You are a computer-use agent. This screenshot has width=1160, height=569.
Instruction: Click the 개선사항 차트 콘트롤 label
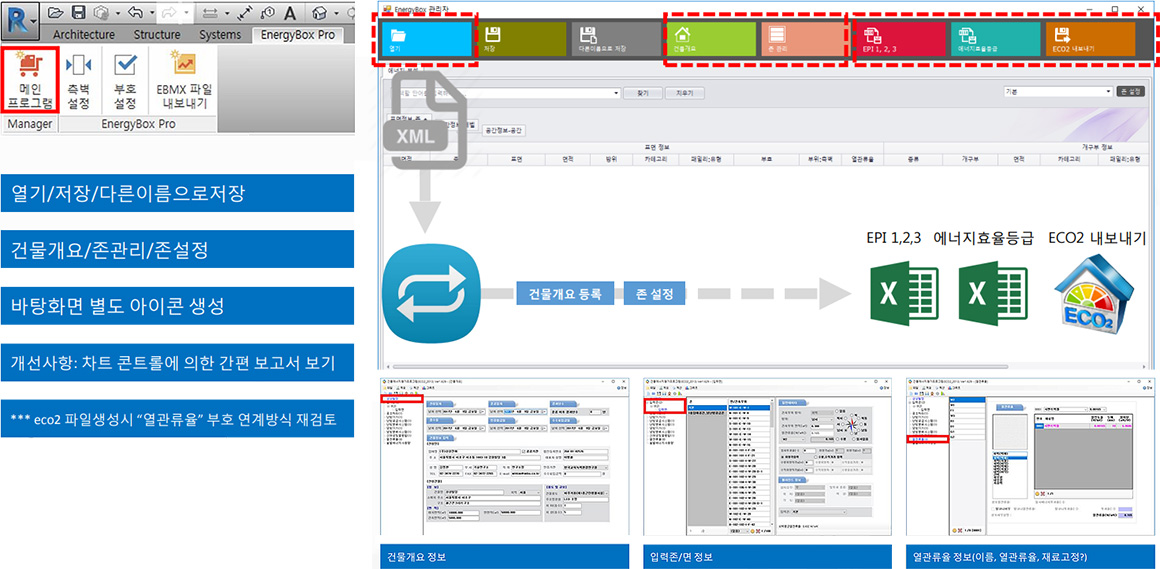[178, 363]
